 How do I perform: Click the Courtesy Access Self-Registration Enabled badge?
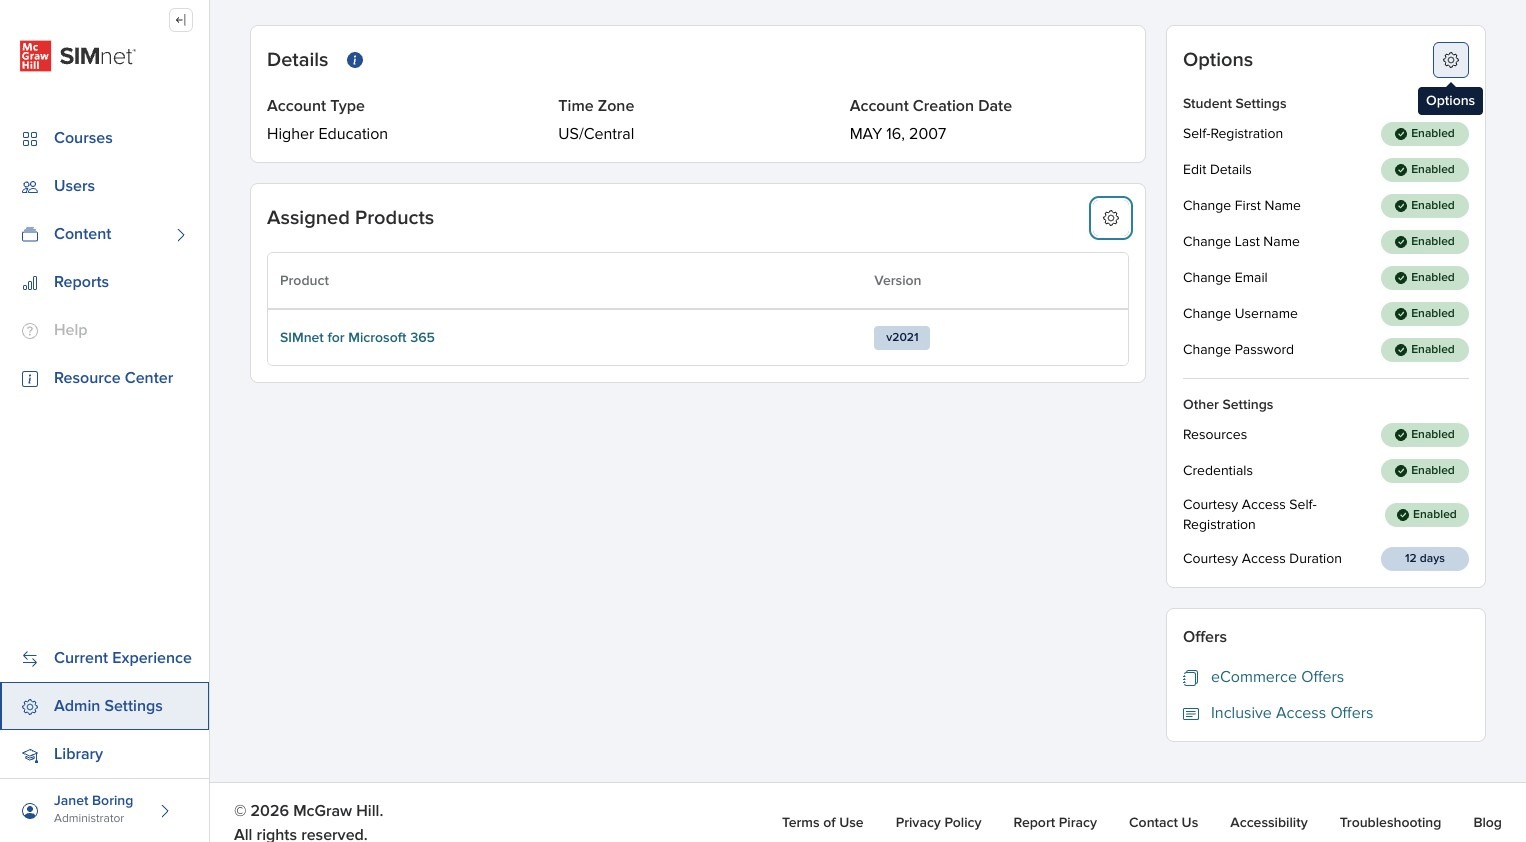point(1427,515)
